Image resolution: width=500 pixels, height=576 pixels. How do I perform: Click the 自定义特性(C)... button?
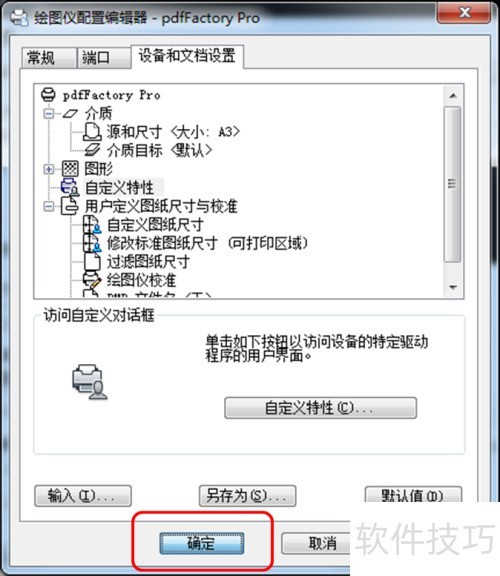pyautogui.click(x=320, y=408)
